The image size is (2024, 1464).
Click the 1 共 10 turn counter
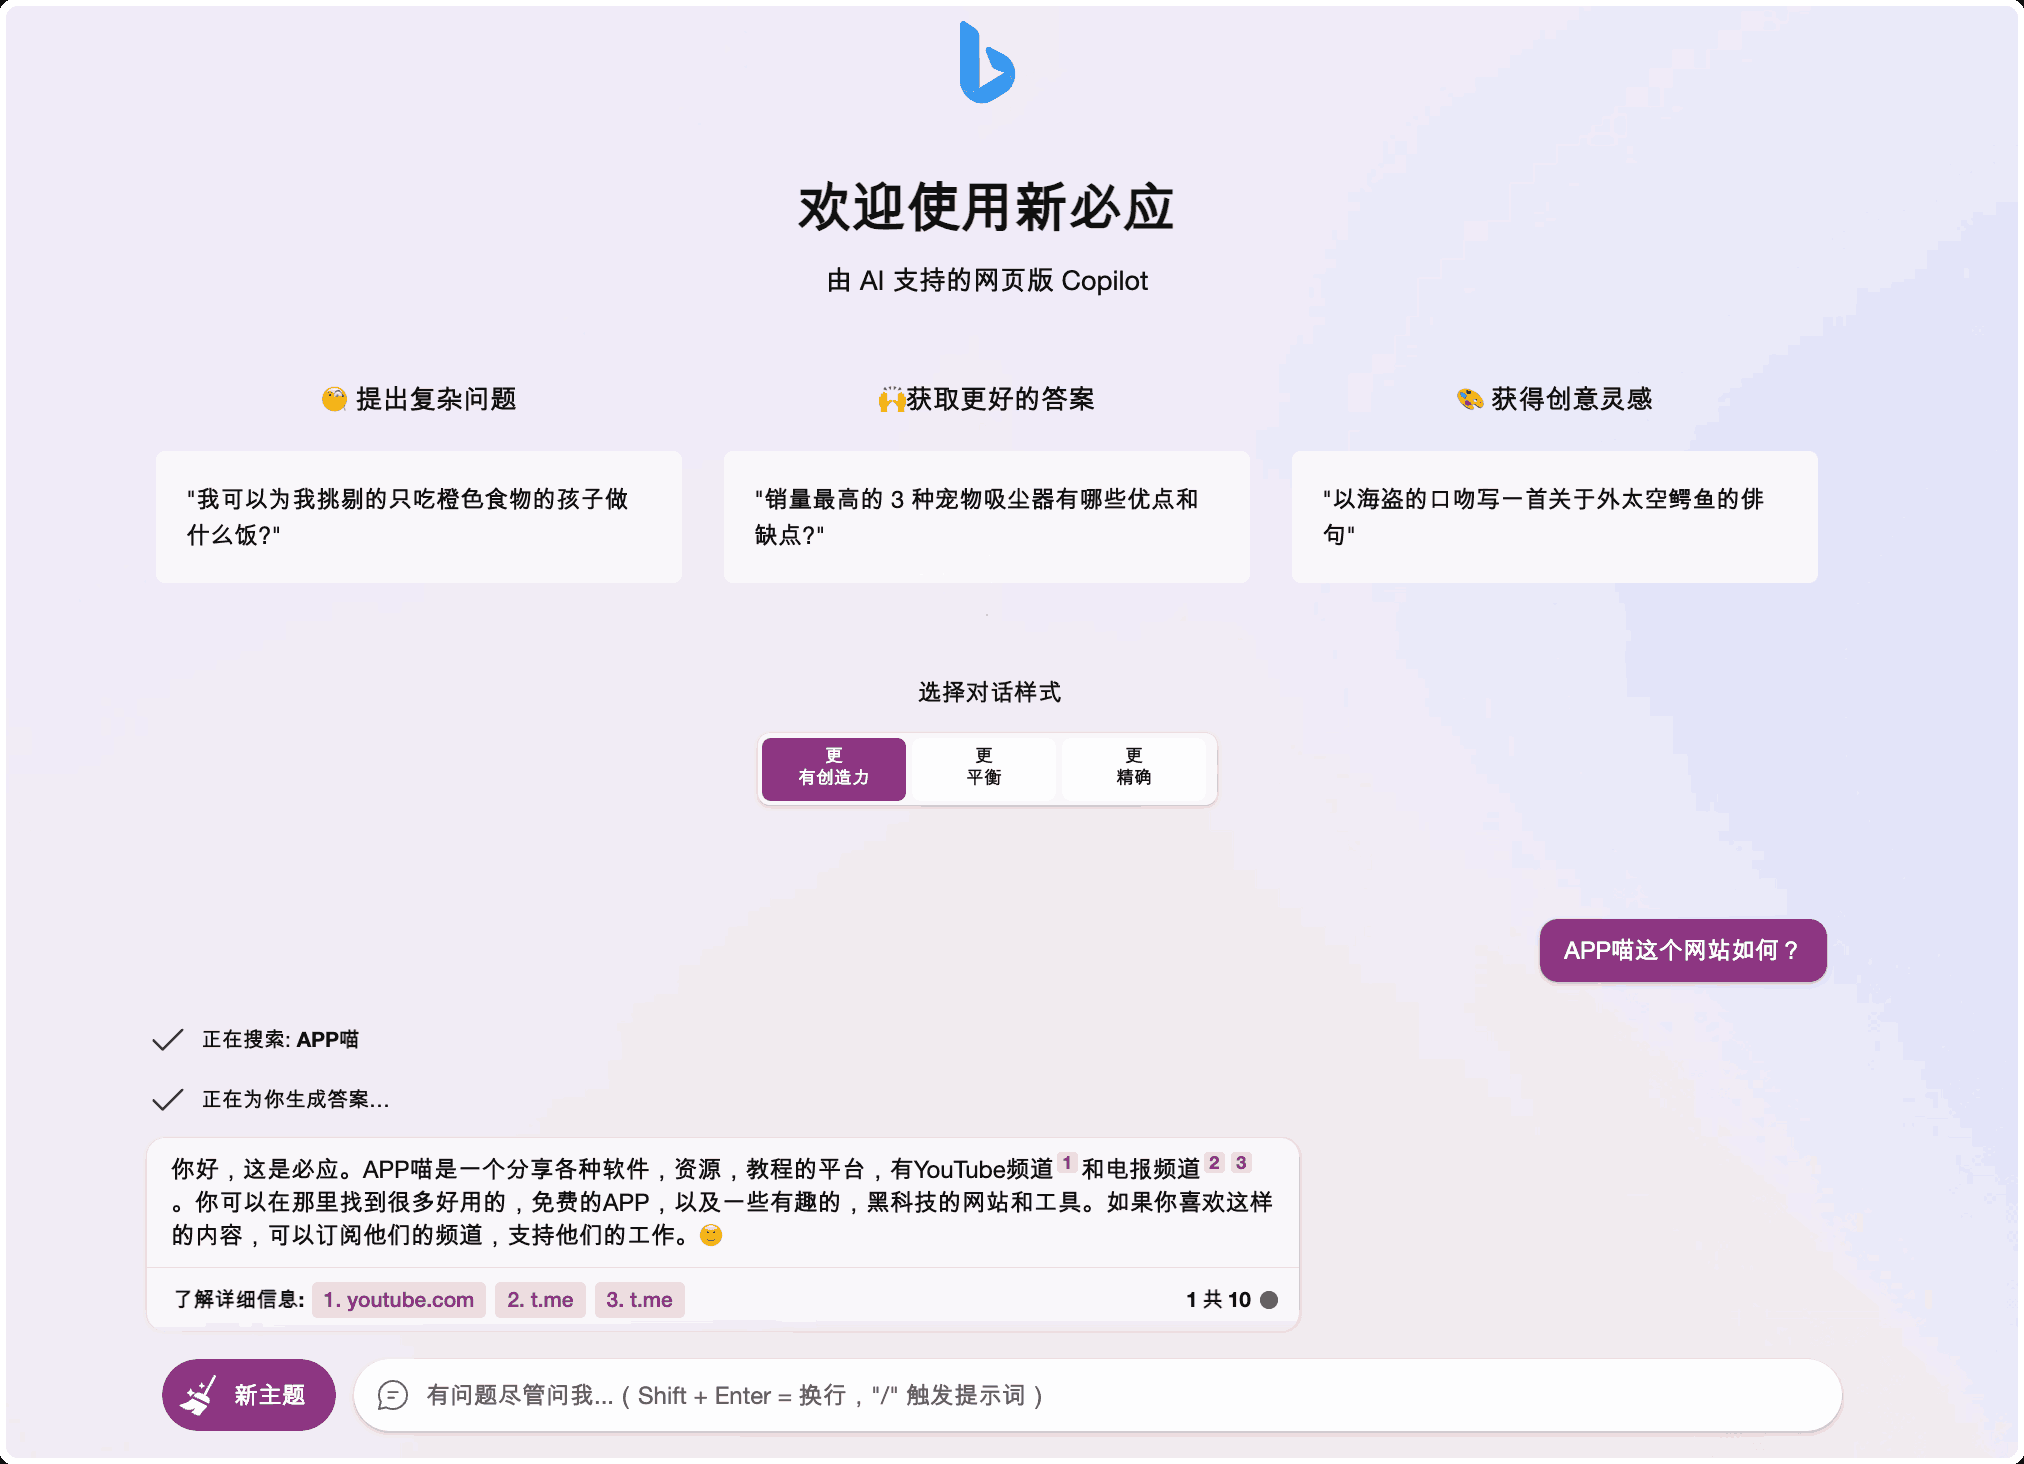[1218, 1300]
